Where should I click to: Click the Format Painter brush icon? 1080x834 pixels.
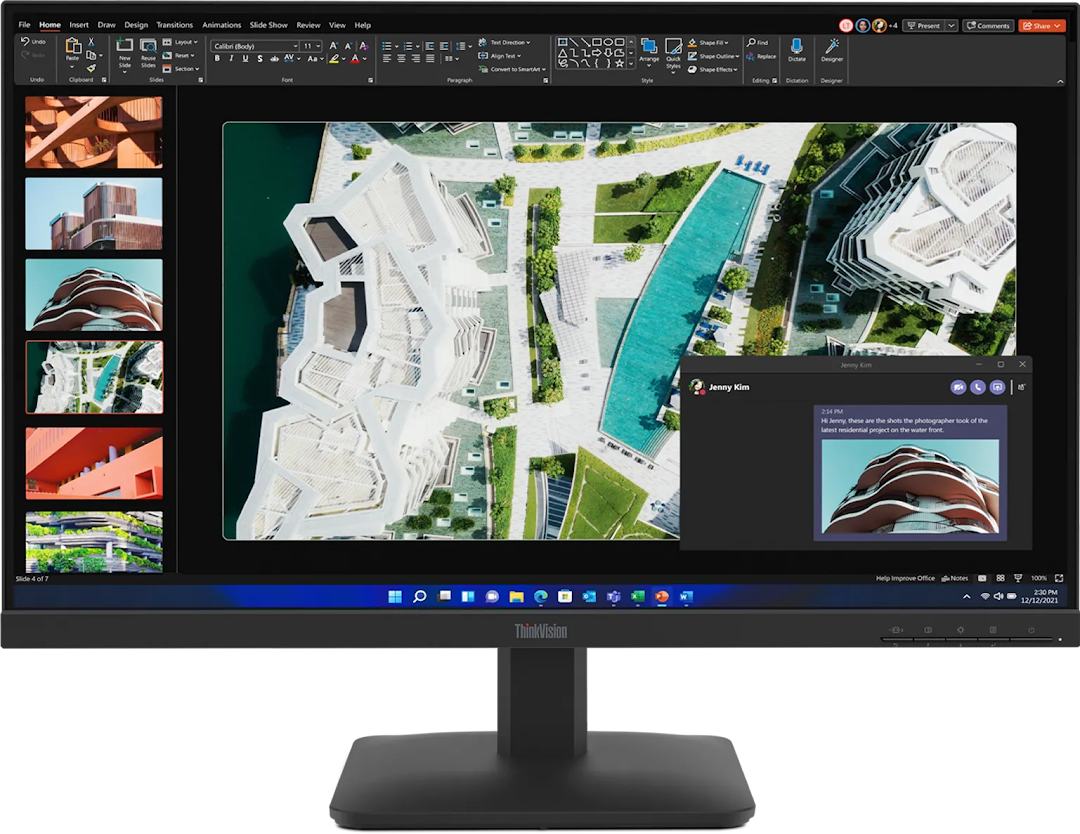[x=90, y=68]
